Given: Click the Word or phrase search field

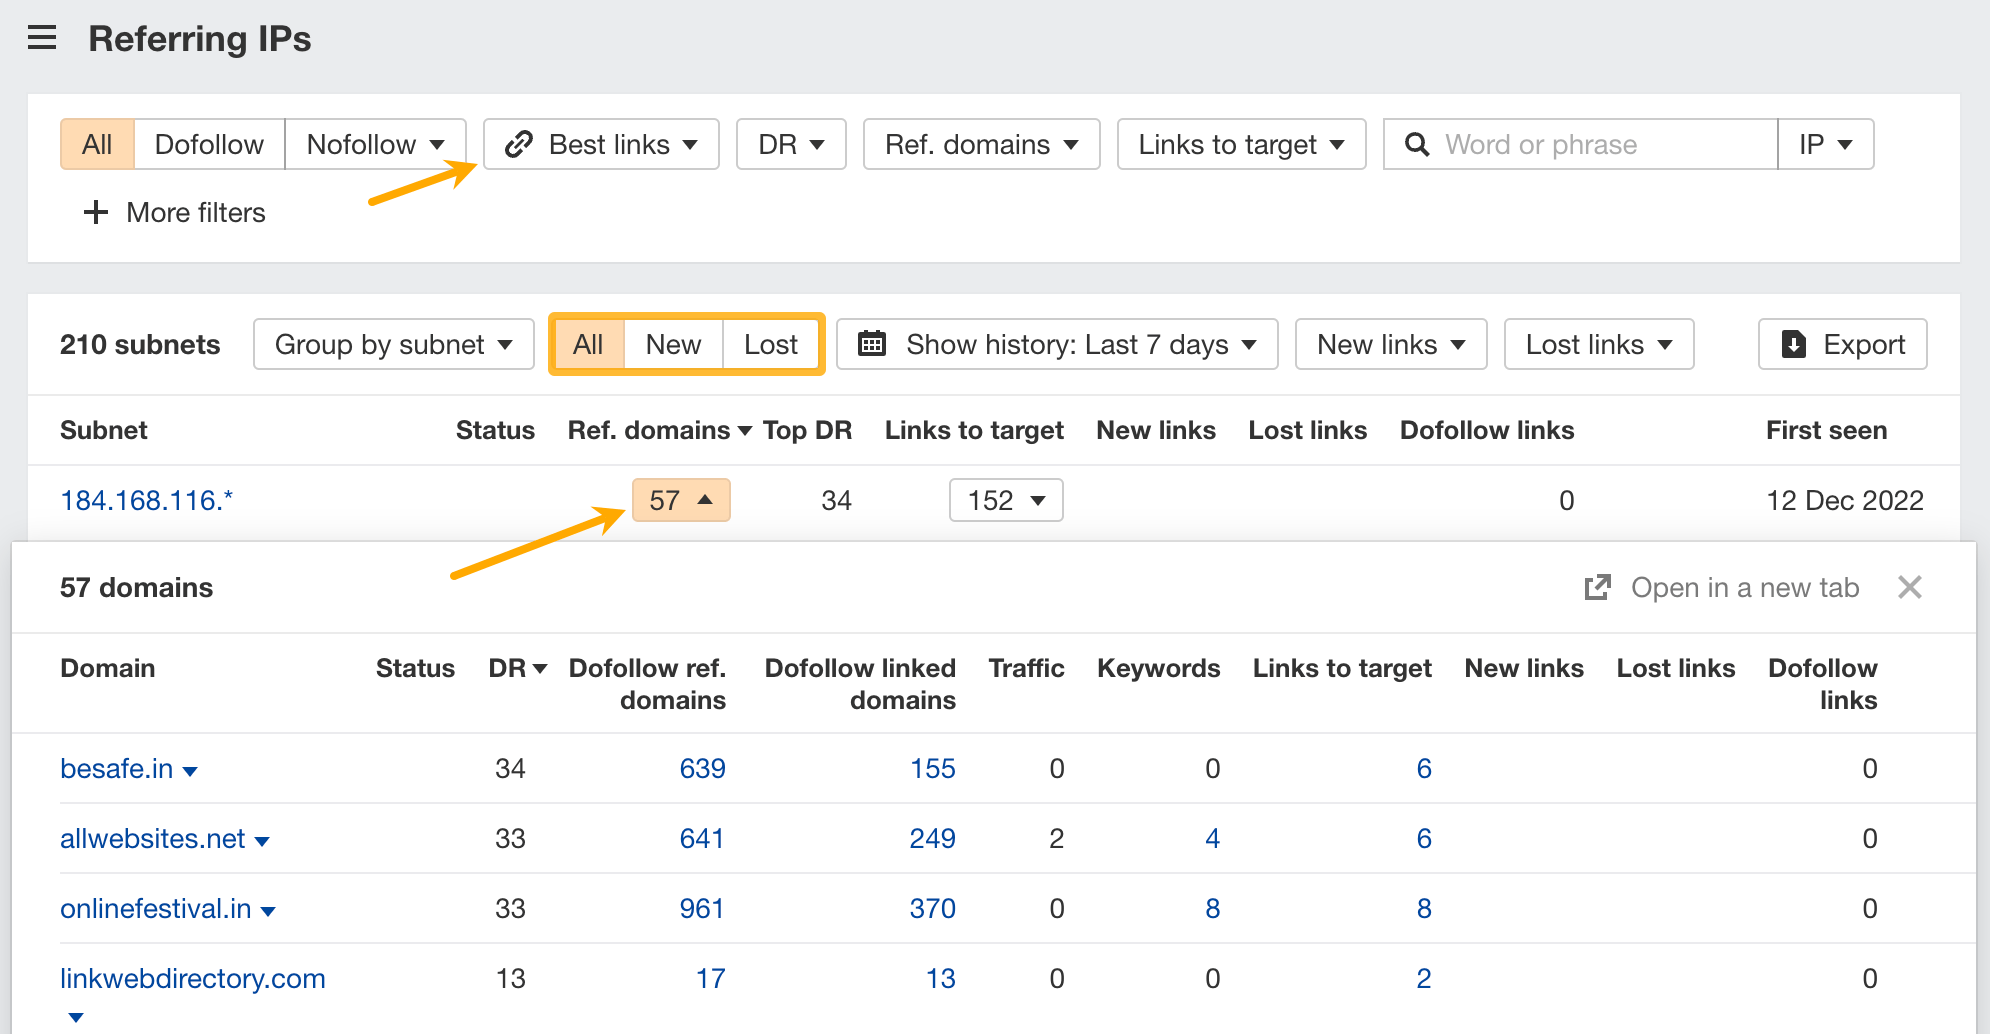Looking at the screenshot, I should 1600,145.
